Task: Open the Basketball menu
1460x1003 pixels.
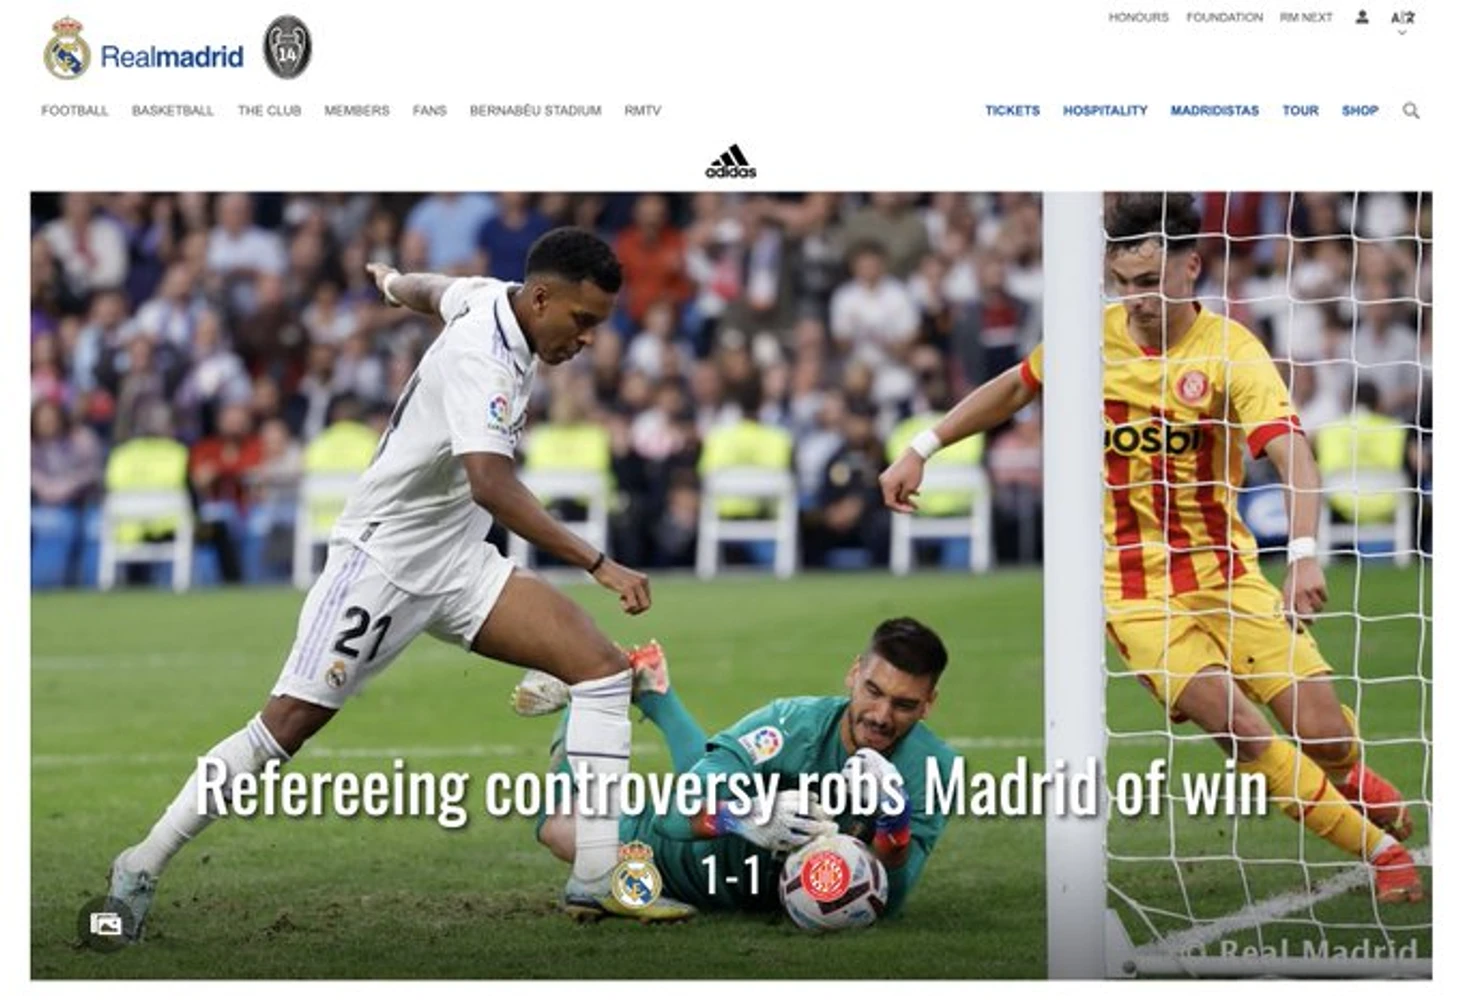Action: point(173,111)
